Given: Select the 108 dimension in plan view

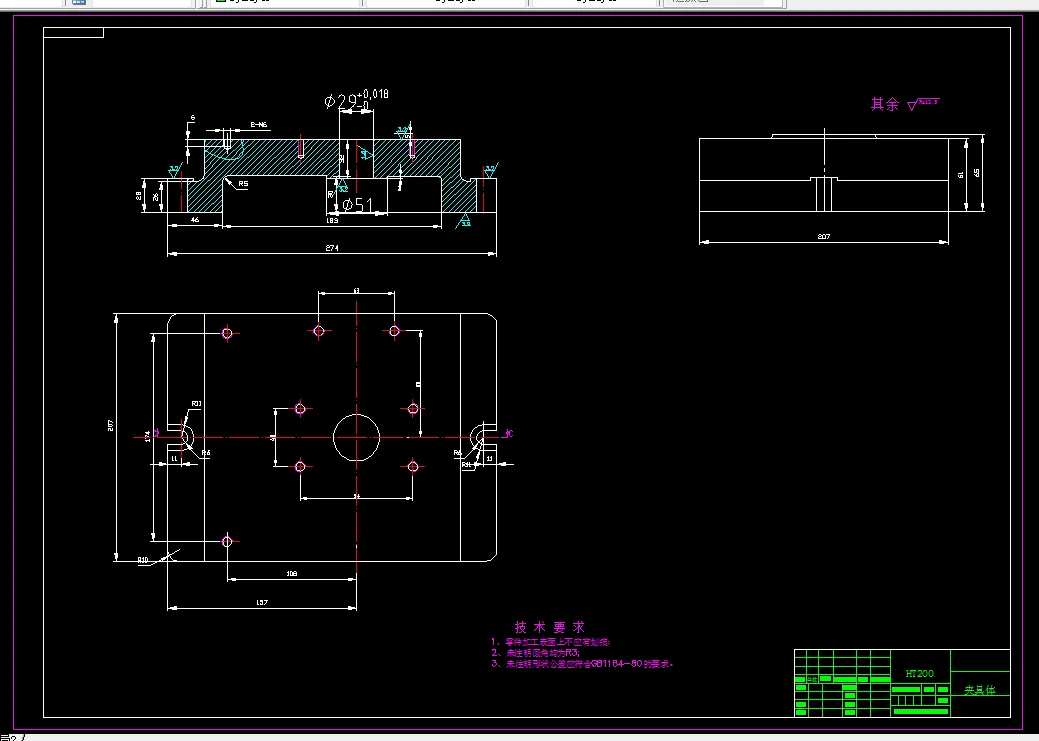Looking at the screenshot, I should 292,573.
